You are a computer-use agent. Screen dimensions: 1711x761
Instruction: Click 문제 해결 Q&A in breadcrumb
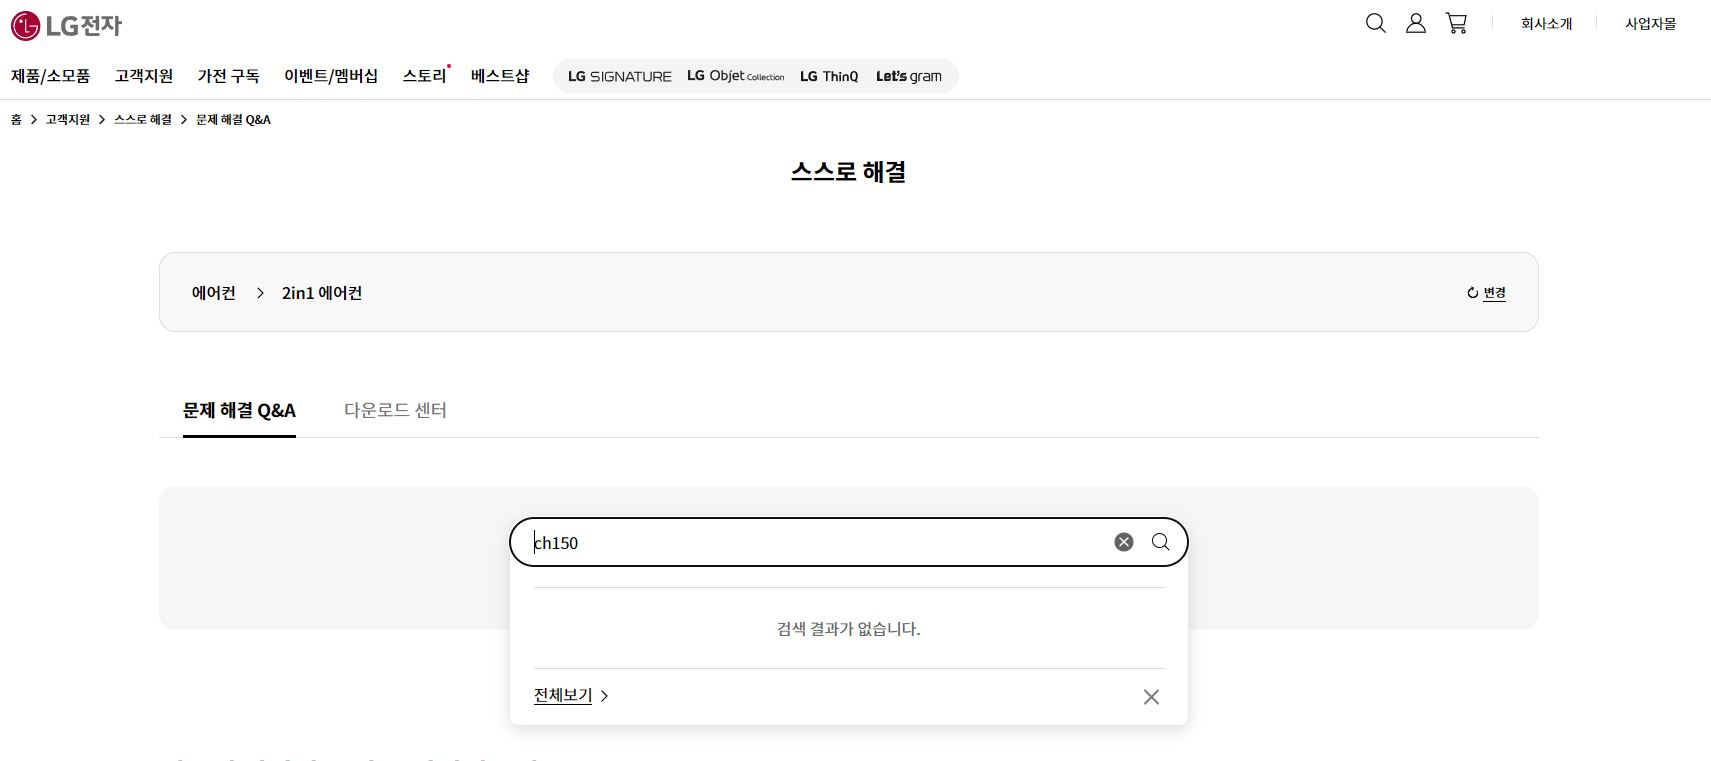point(233,120)
